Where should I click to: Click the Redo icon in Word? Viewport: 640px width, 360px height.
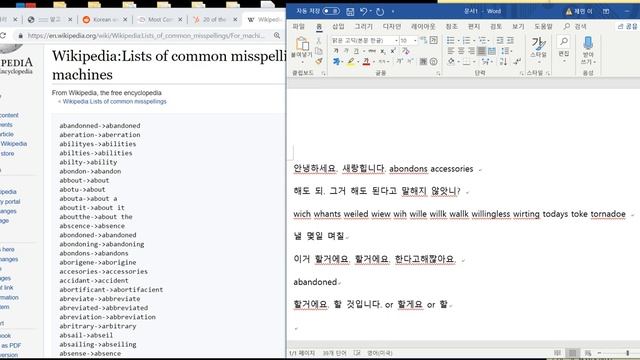click(380, 11)
